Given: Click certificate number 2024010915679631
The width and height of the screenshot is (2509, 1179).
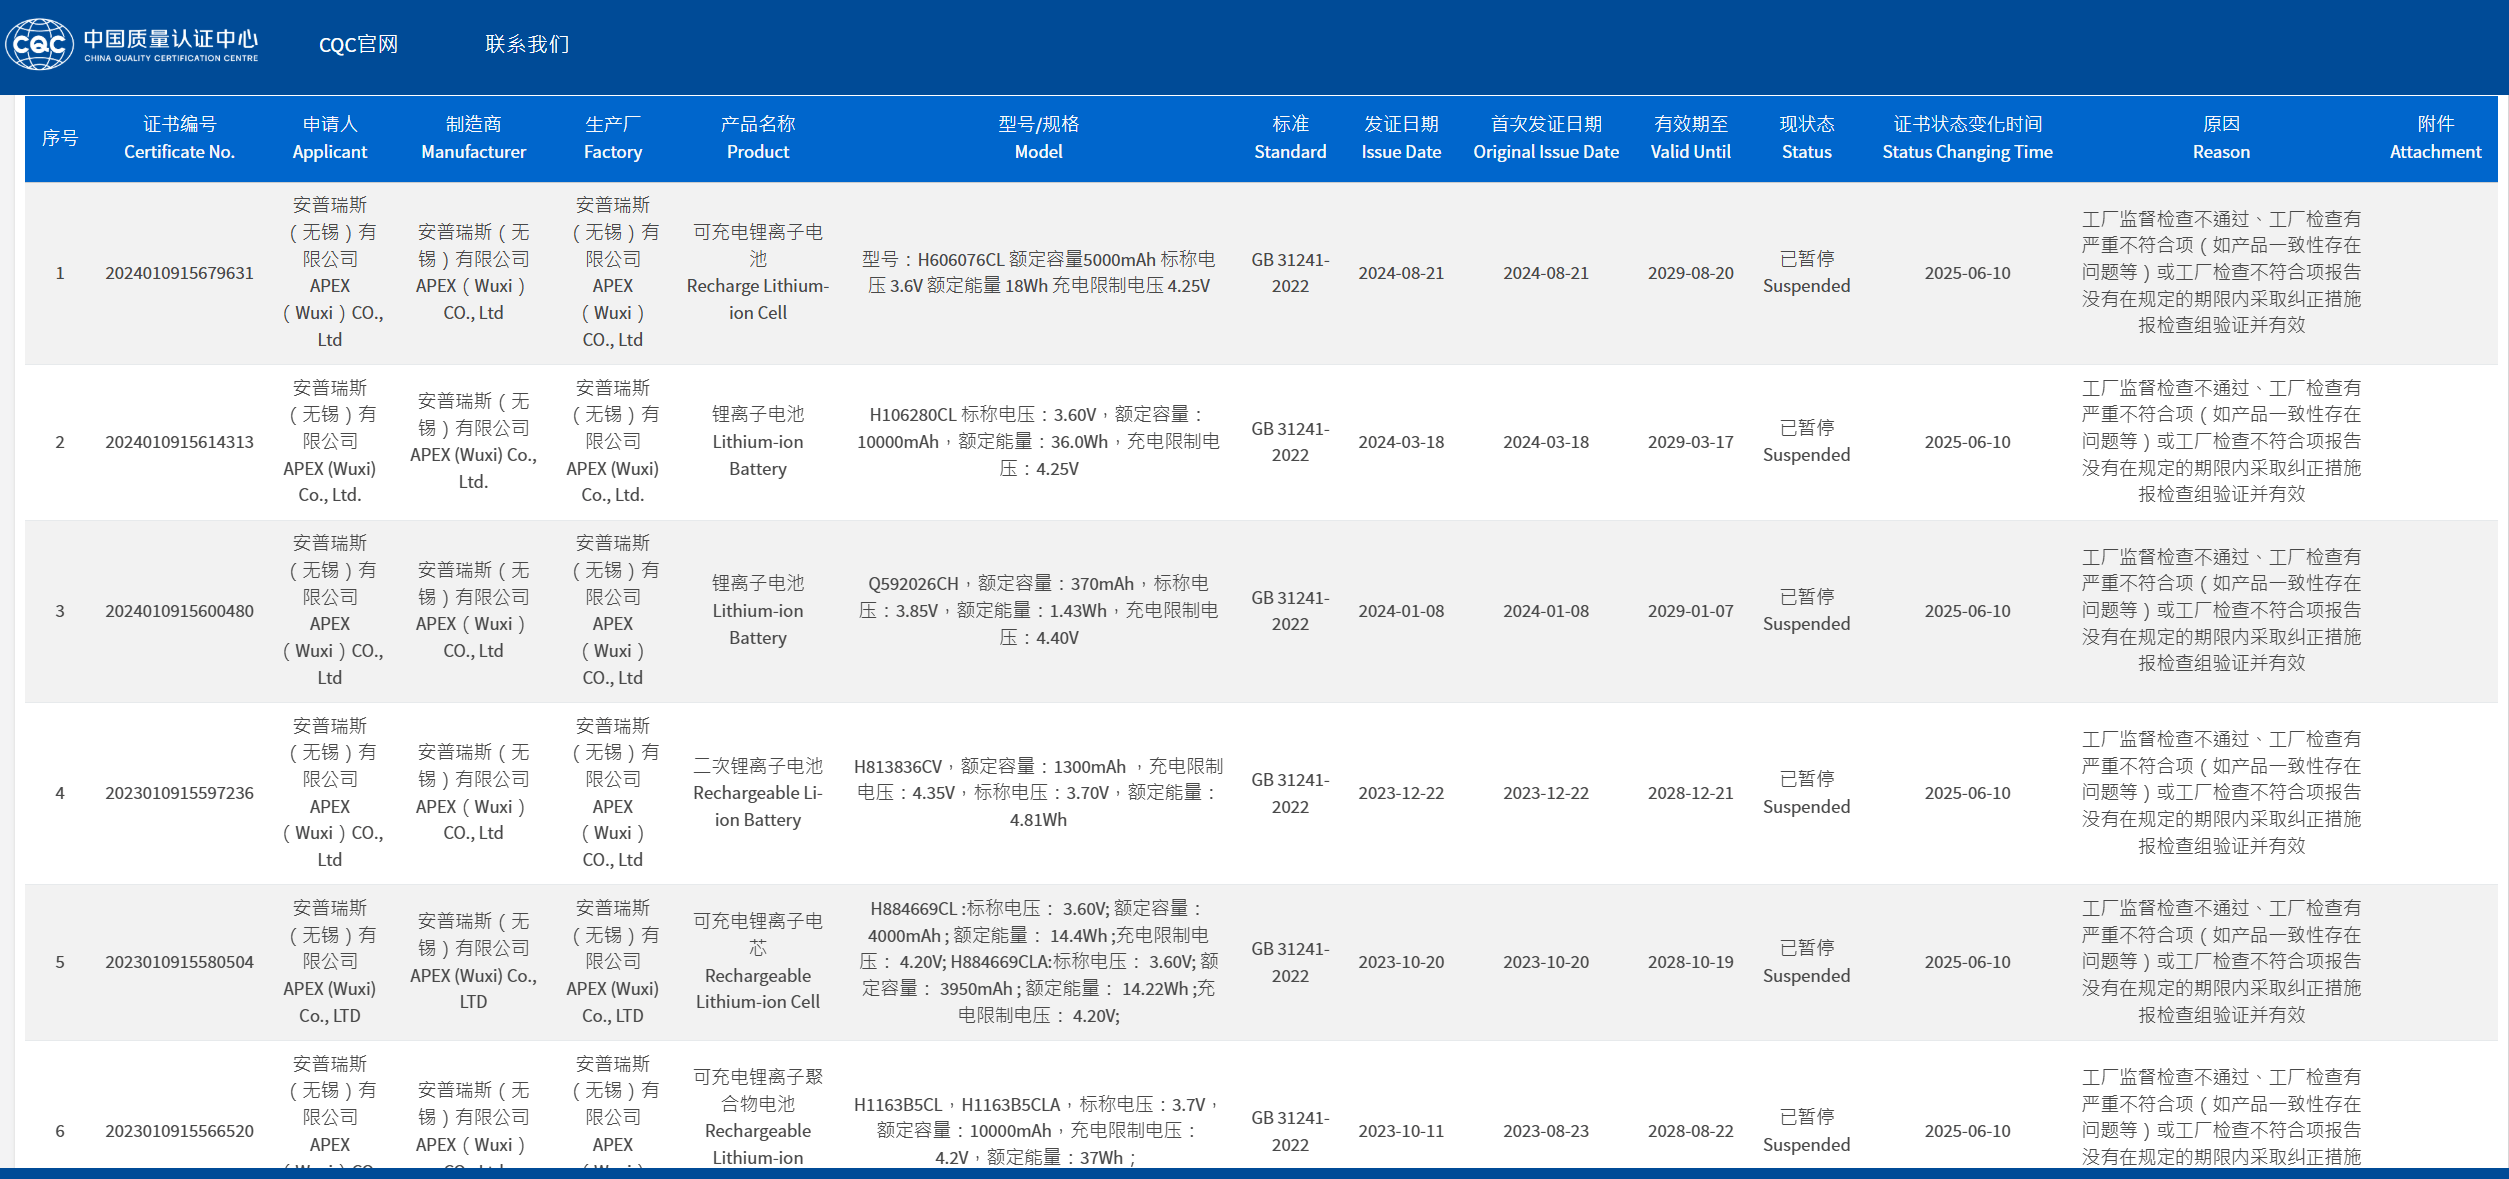Looking at the screenshot, I should click(x=180, y=273).
